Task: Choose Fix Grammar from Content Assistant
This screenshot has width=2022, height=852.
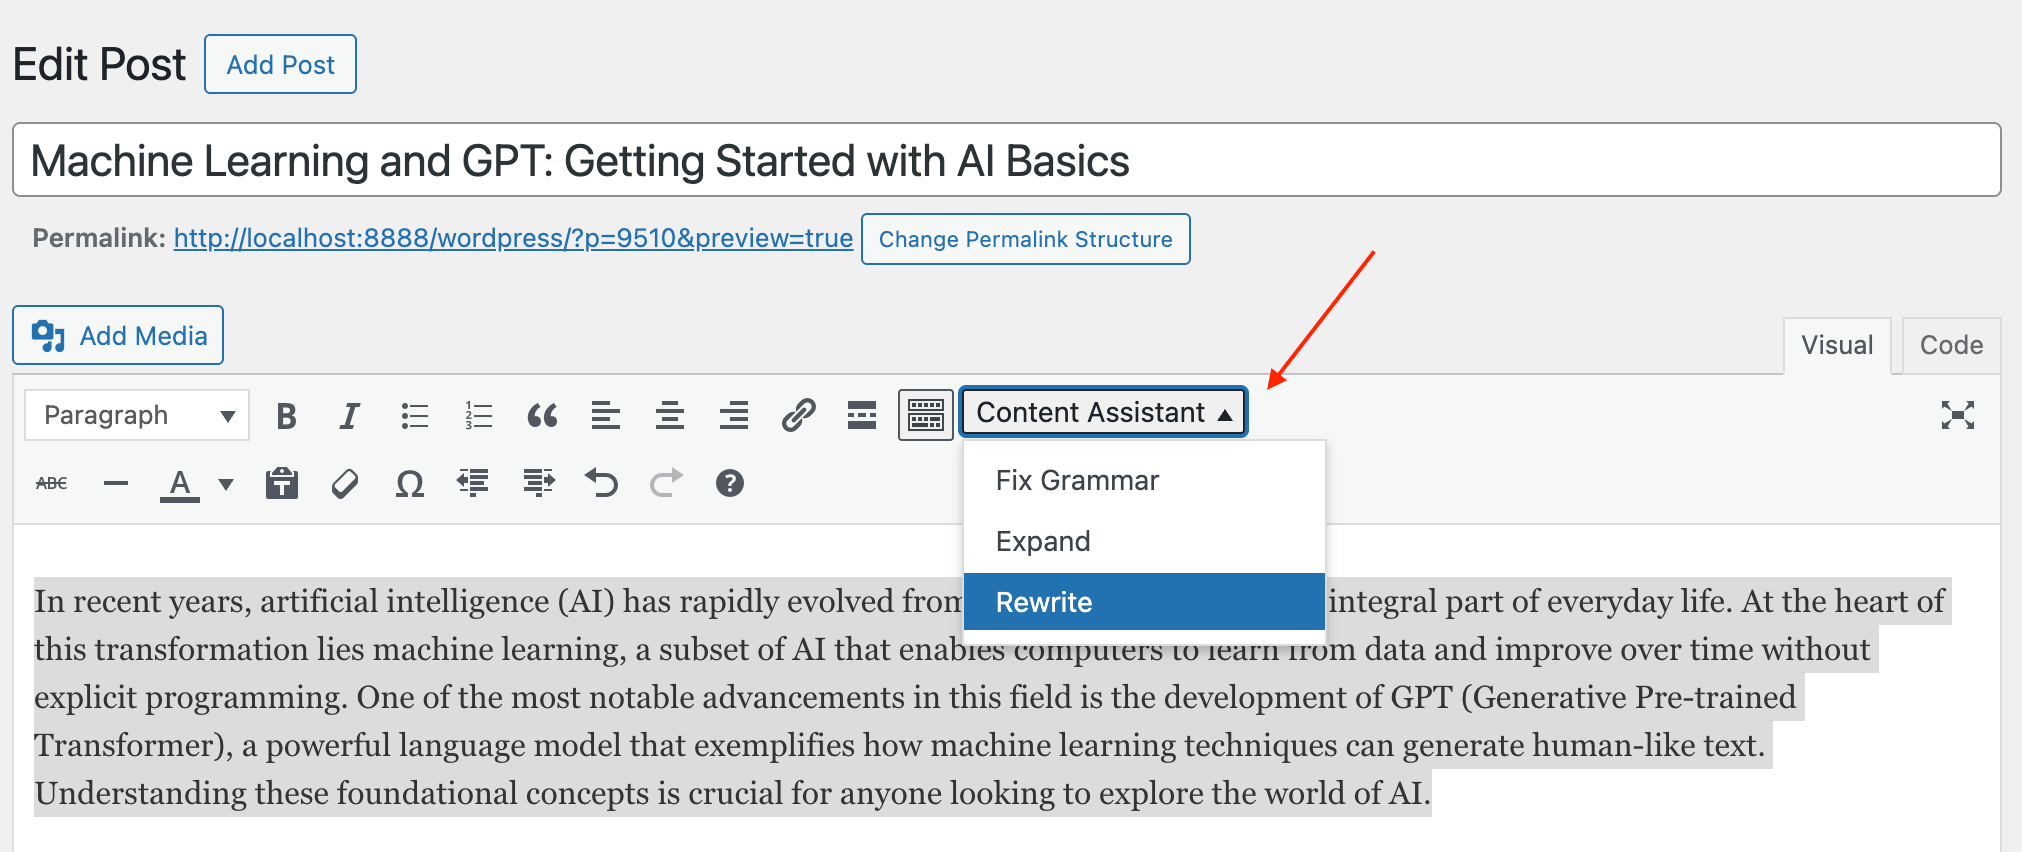Action: tap(1144, 481)
